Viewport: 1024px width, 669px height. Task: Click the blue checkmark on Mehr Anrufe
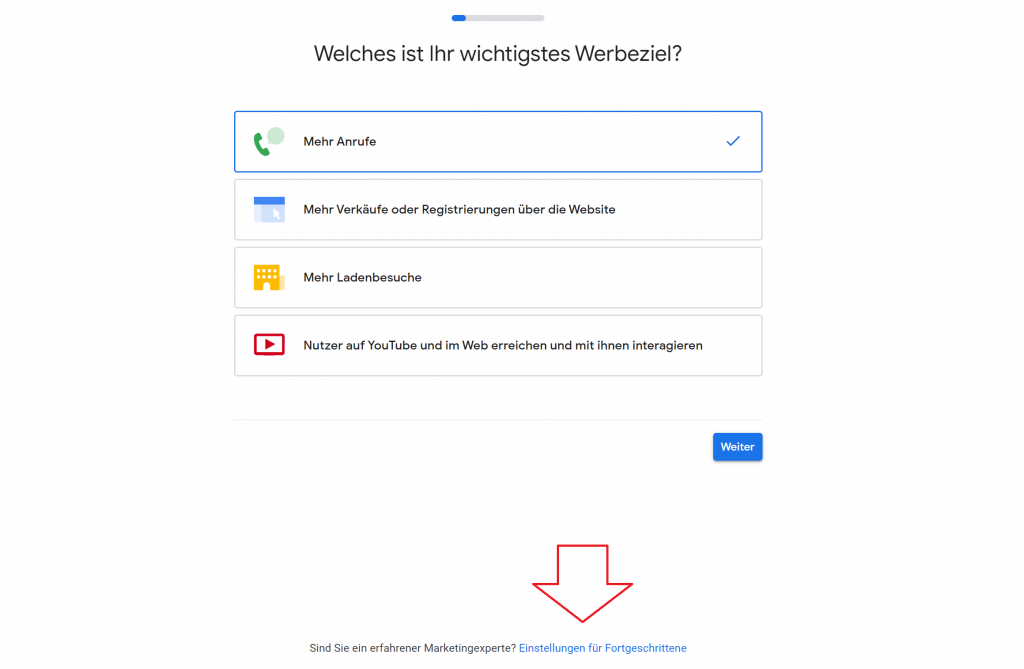click(x=733, y=141)
